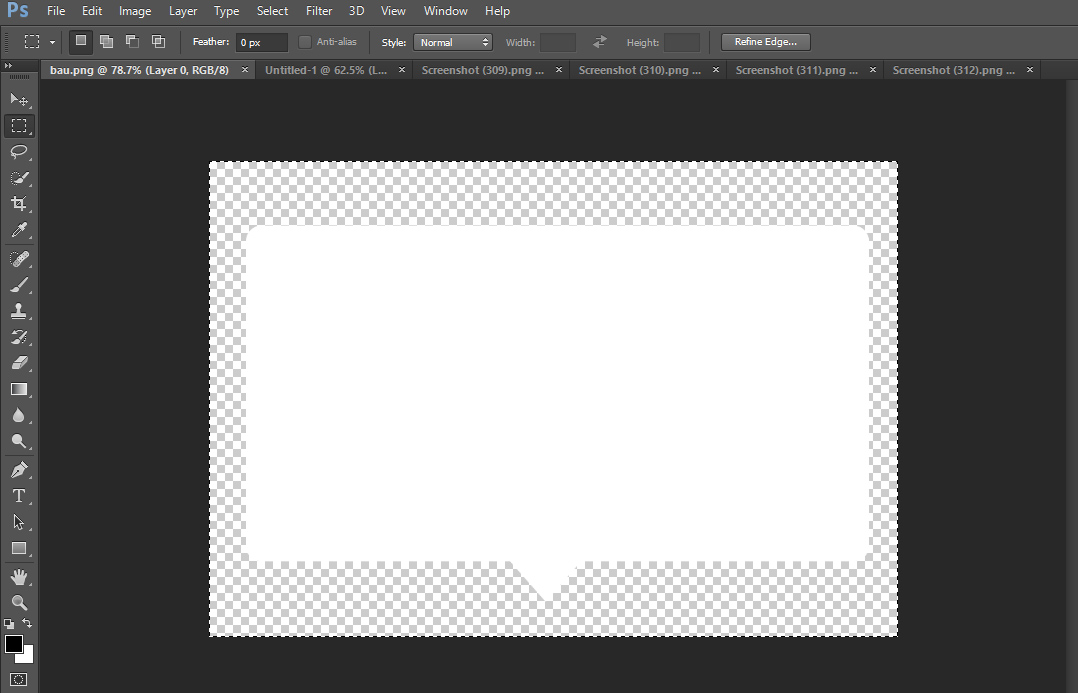1078x693 pixels.
Task: Select the Pen tool
Action: coord(19,470)
